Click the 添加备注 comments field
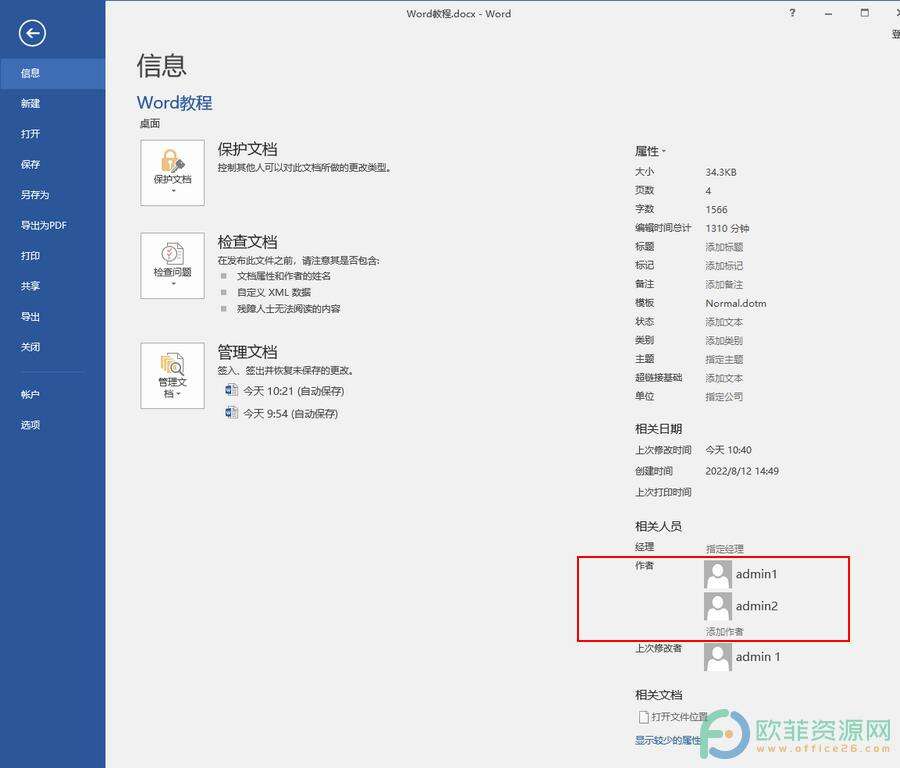The width and height of the screenshot is (900, 768). 724,285
